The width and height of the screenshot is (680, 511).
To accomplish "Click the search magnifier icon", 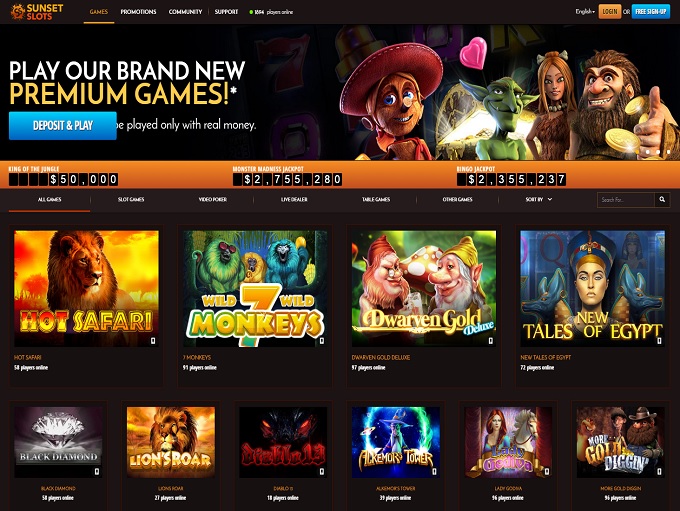I will 662,200.
